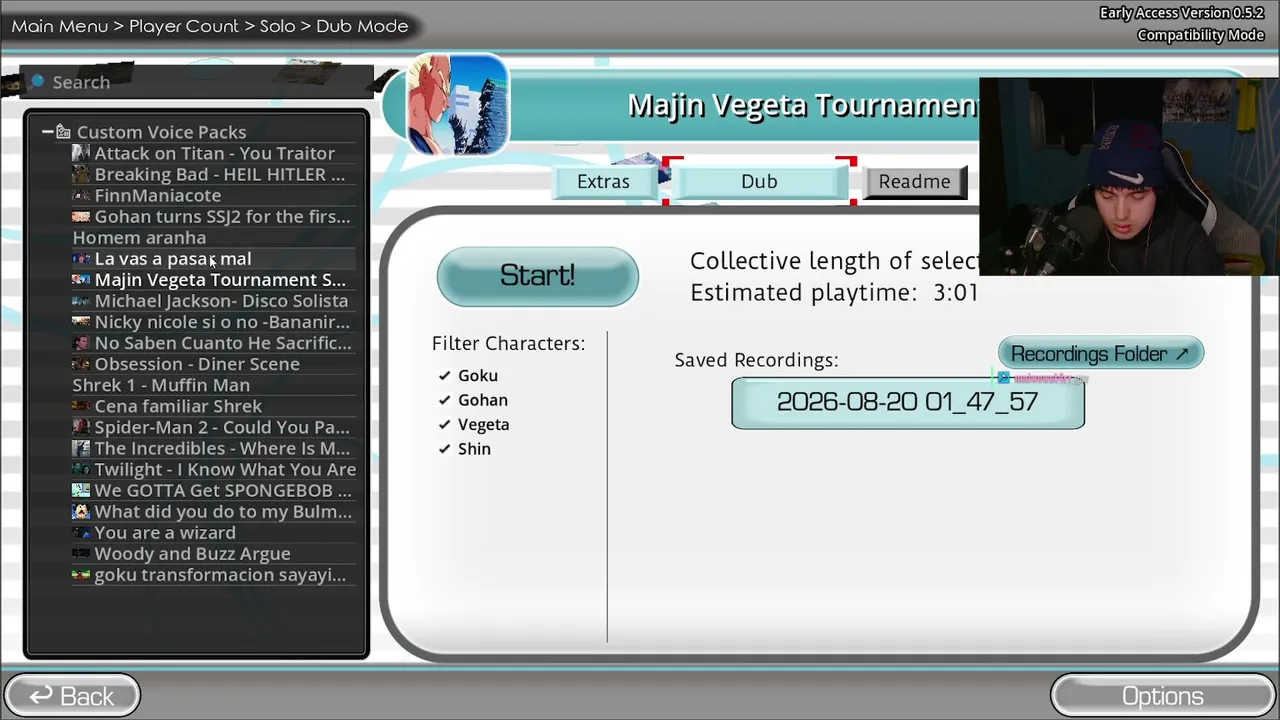Click the What did you do to my Bulm icon
Viewport: 1280px width, 720px height.
(x=81, y=511)
